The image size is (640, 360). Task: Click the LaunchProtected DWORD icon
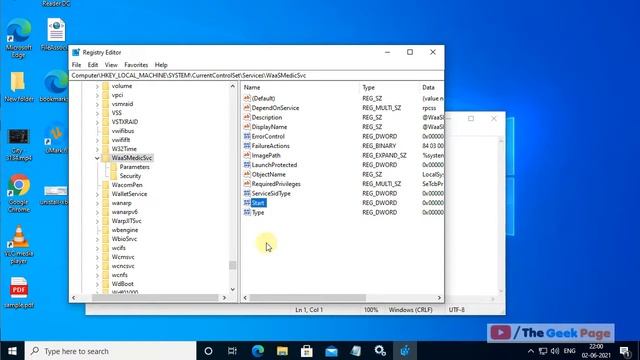click(247, 165)
